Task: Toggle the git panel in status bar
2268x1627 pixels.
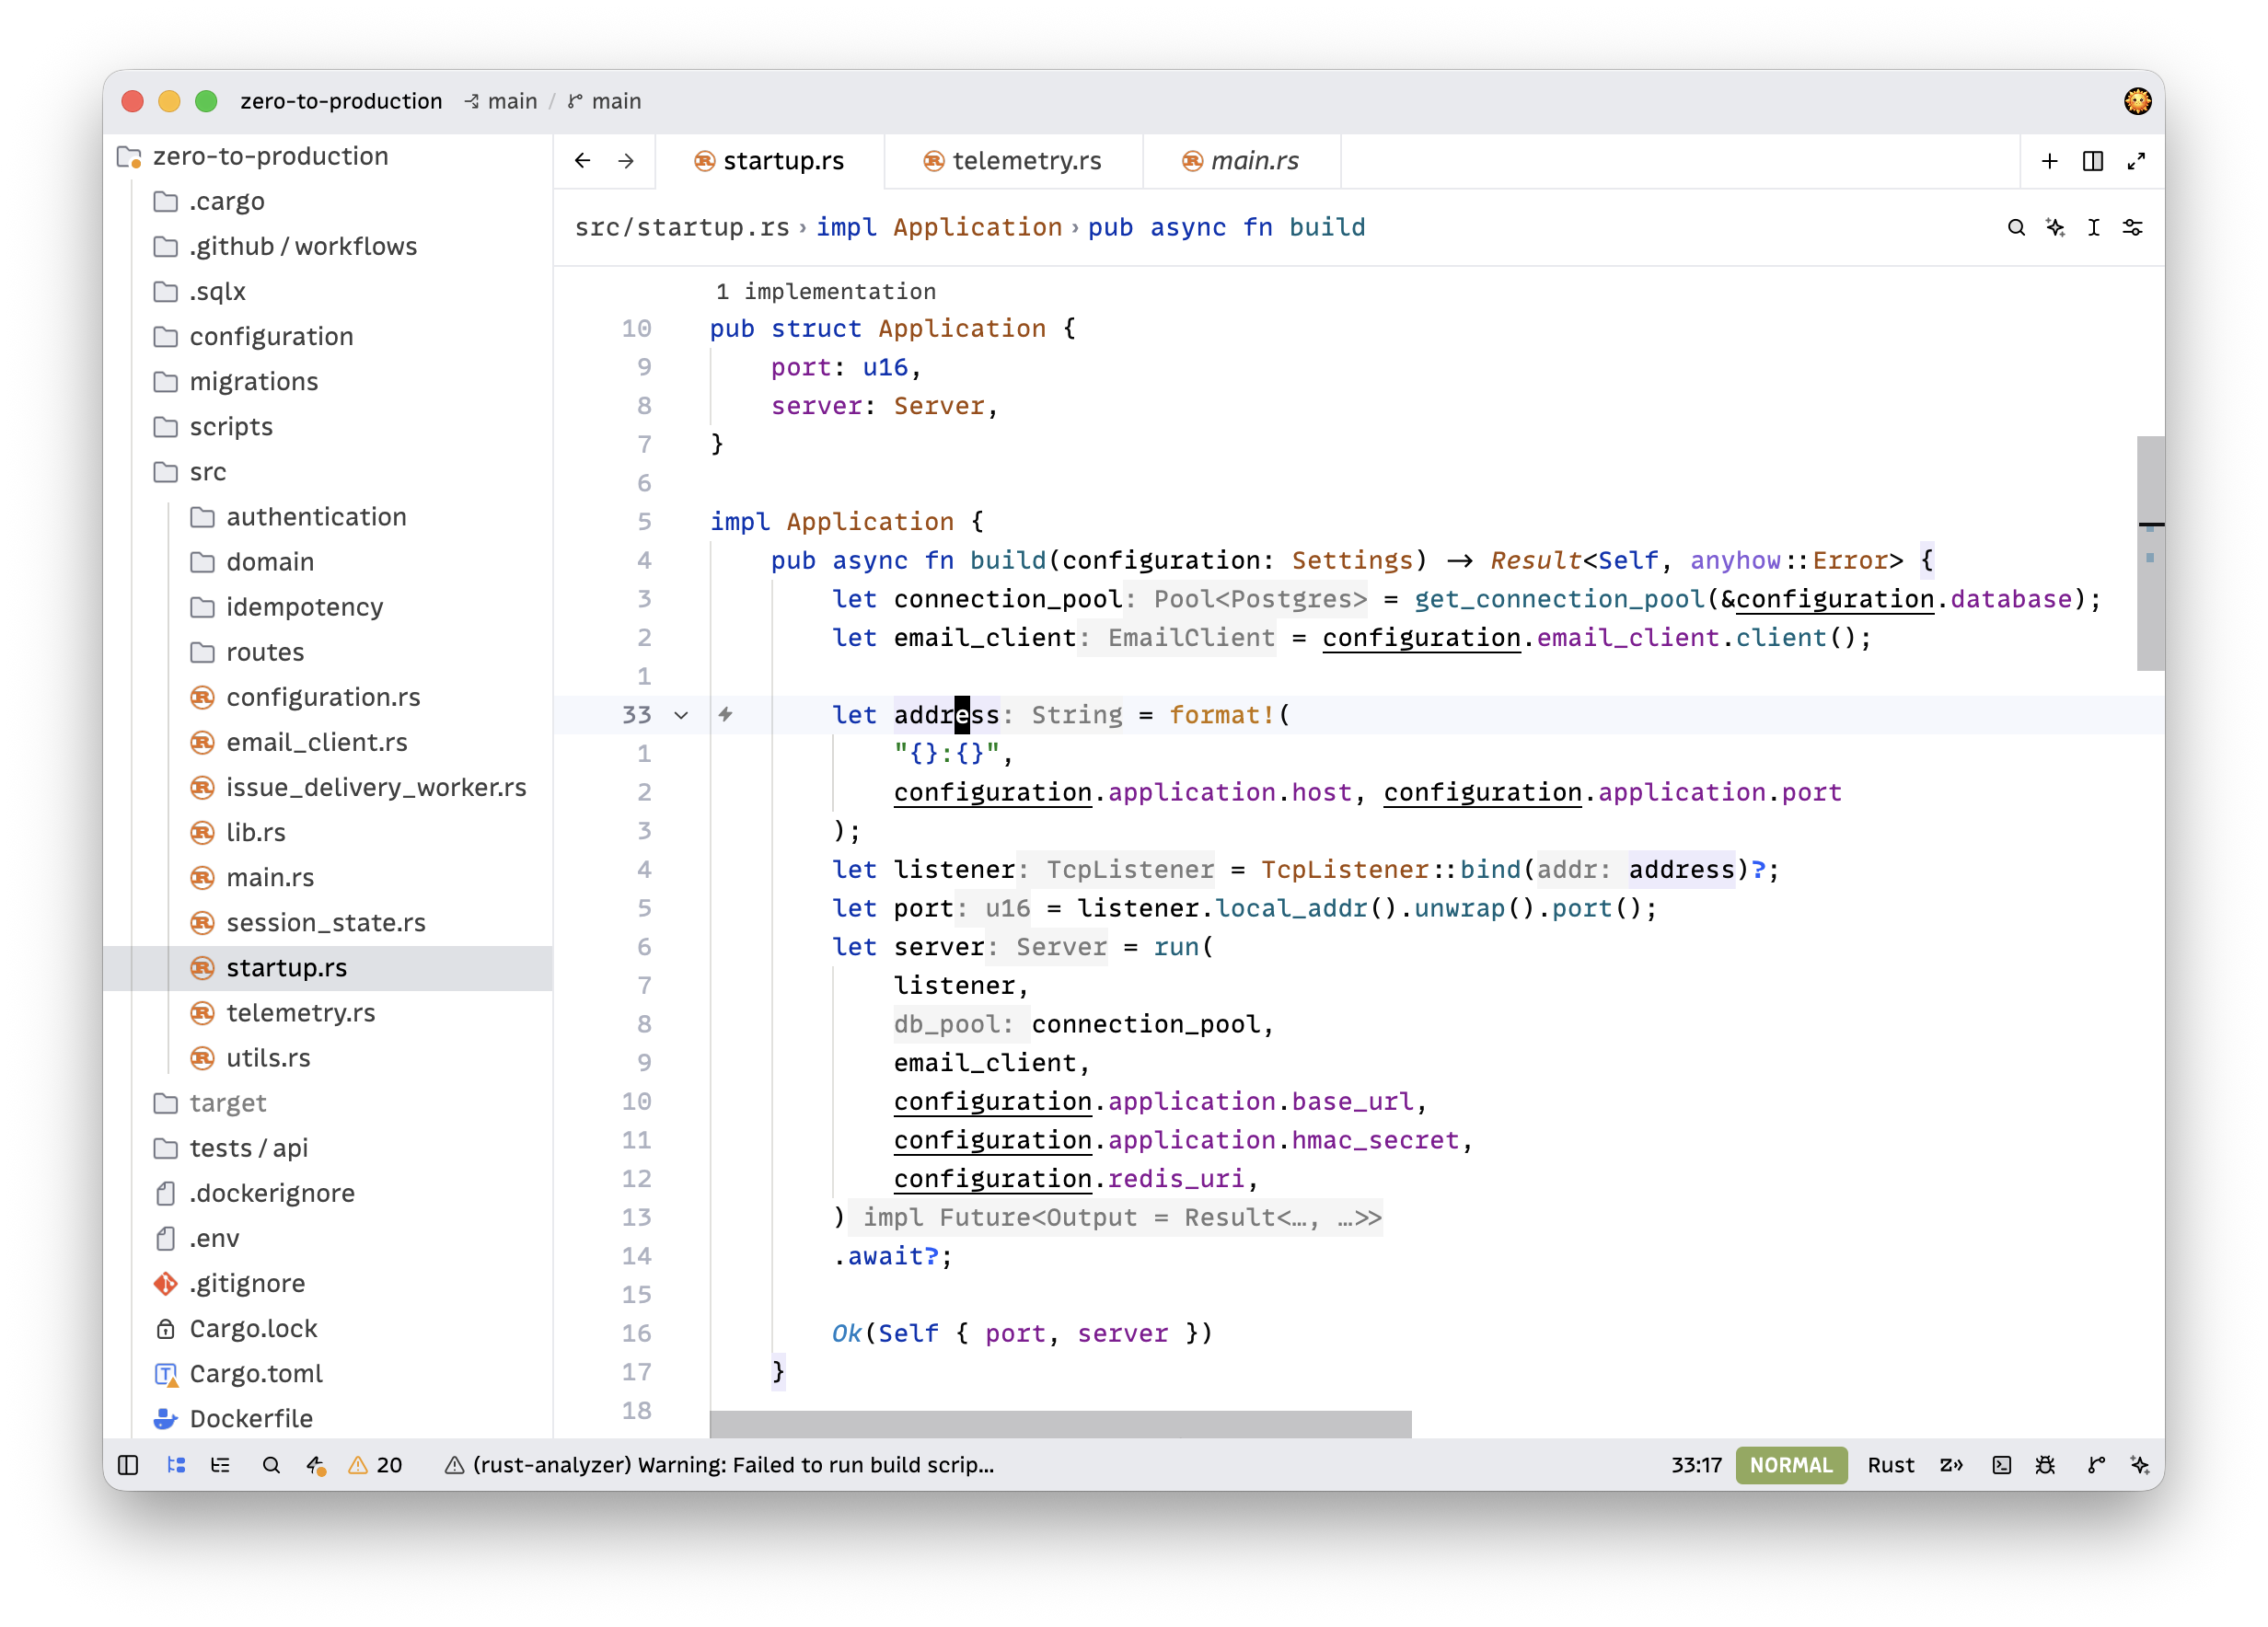Action: (2096, 1465)
